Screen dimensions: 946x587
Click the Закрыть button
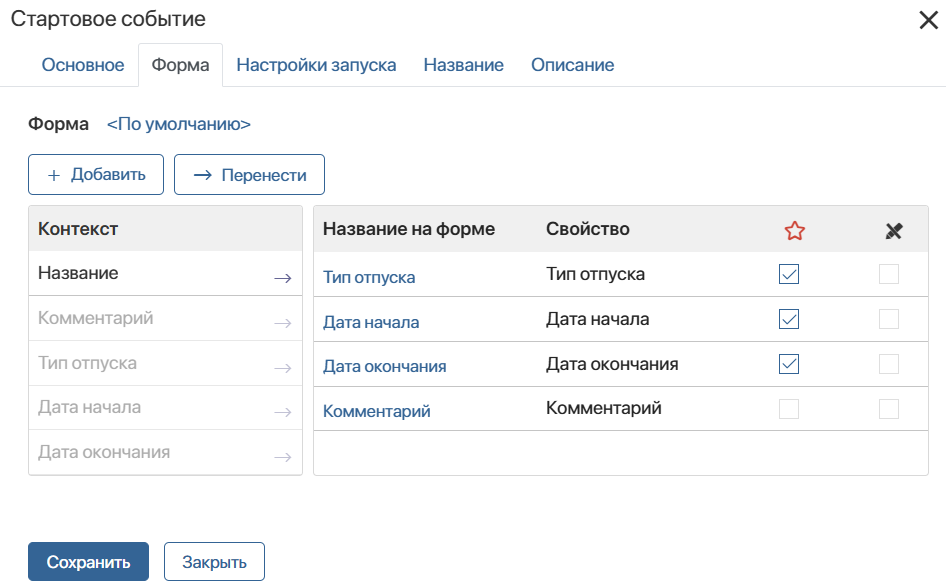click(214, 562)
